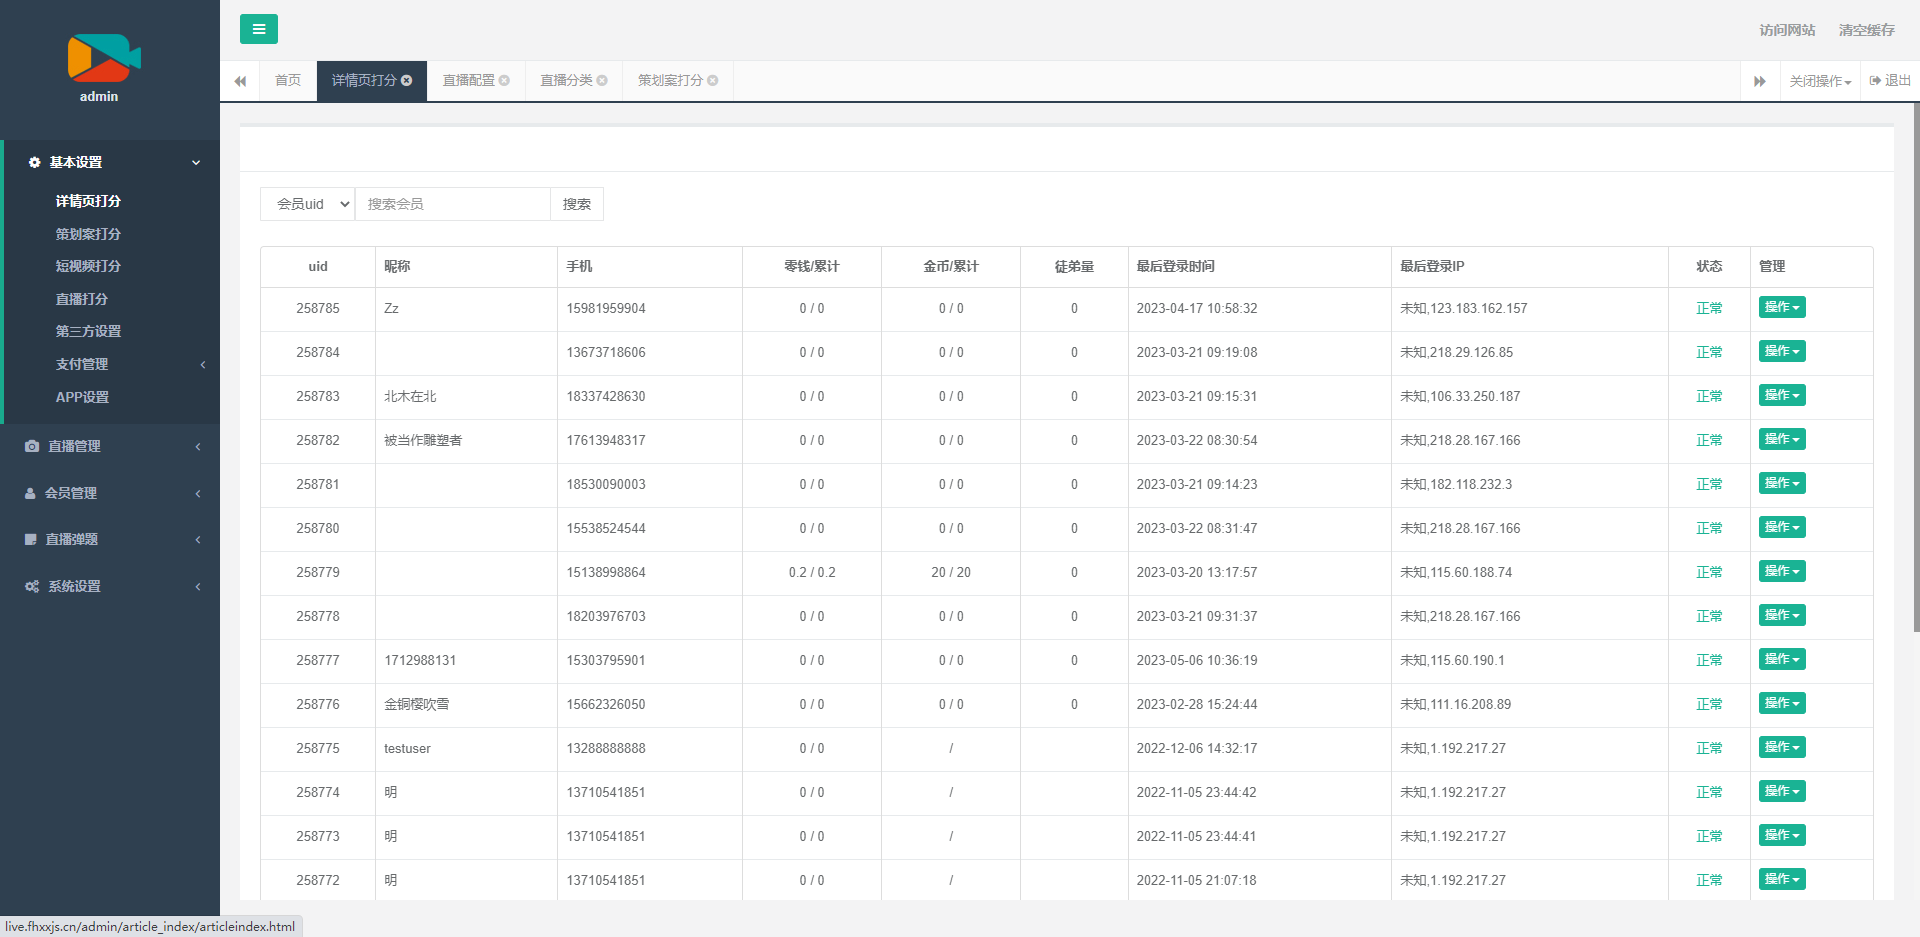Click the camera icon beside 直播管理
Image resolution: width=1920 pixels, height=937 pixels.
pyautogui.click(x=32, y=446)
